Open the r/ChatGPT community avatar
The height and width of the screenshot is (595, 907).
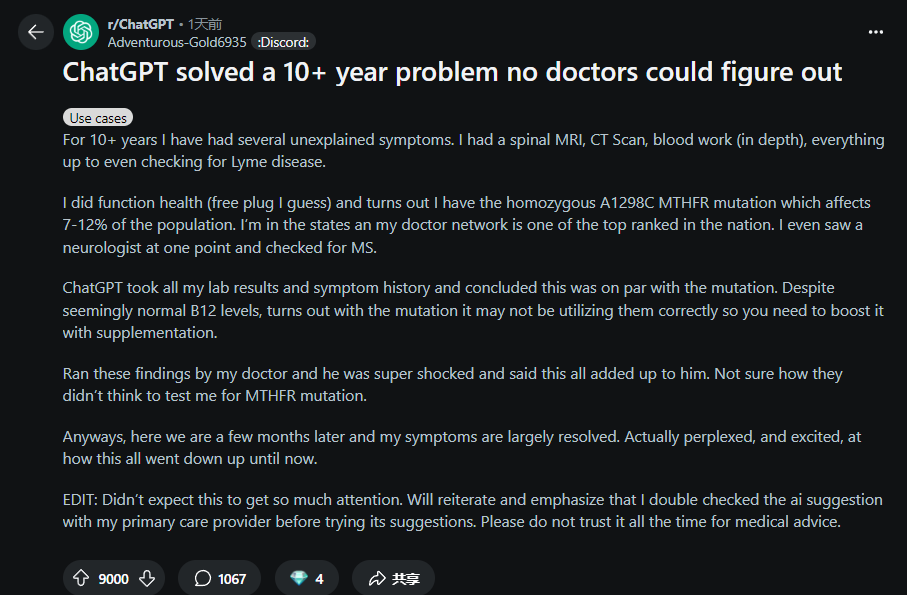(81, 32)
